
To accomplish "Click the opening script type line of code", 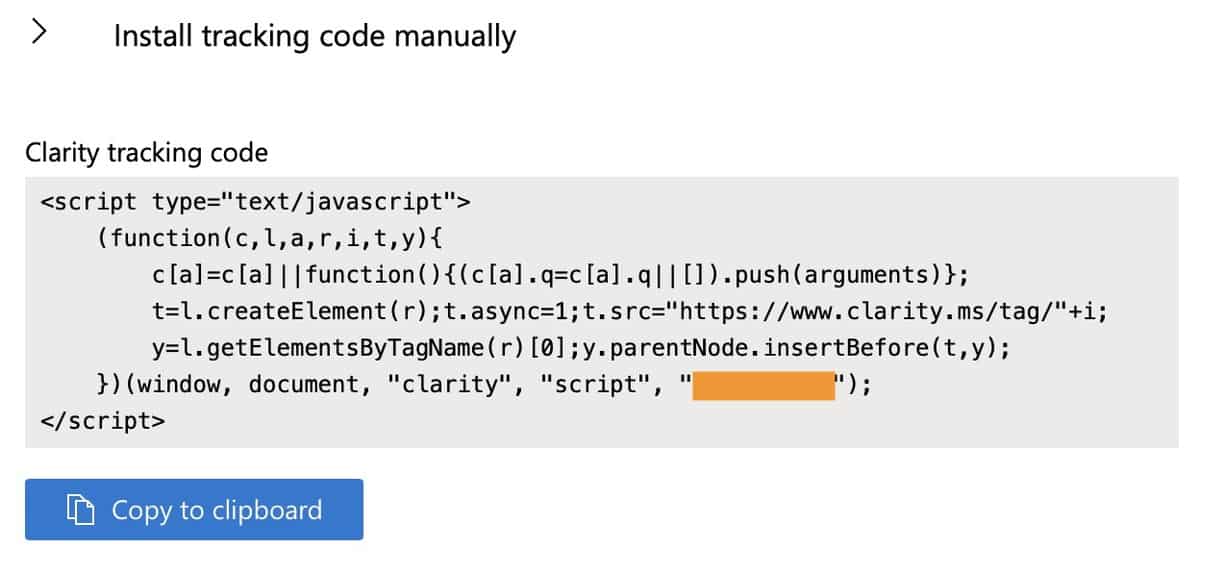I will pos(255,202).
